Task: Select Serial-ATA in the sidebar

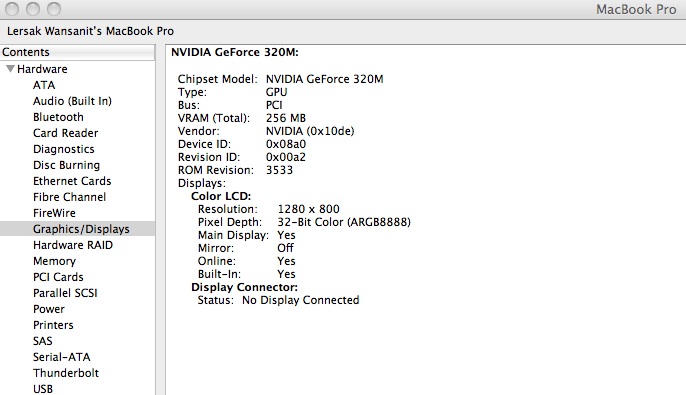Action: click(62, 357)
